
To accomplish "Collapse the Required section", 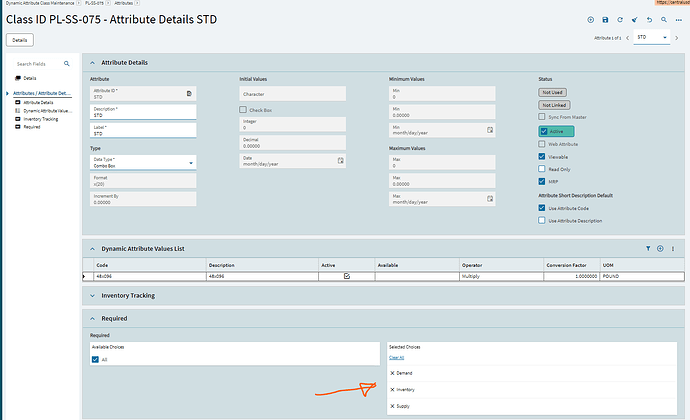I will 92,318.
